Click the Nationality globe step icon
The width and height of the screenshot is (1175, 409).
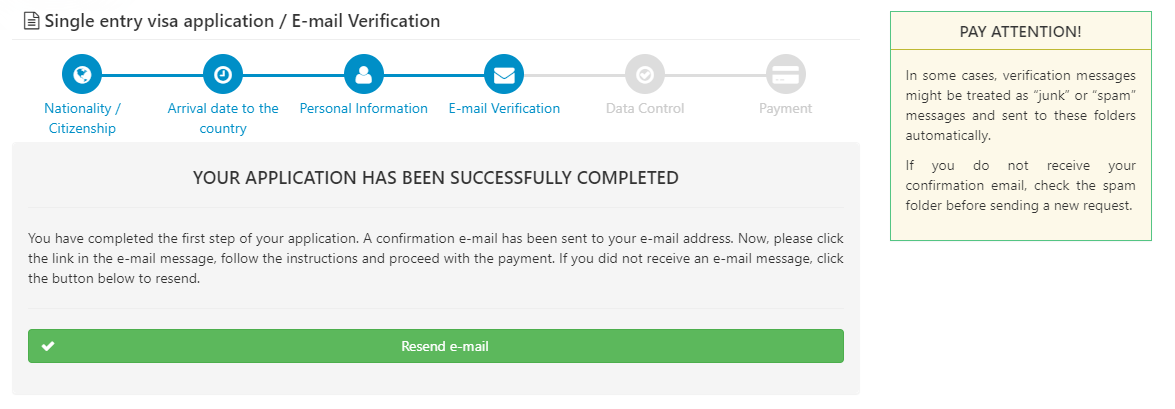(x=82, y=75)
